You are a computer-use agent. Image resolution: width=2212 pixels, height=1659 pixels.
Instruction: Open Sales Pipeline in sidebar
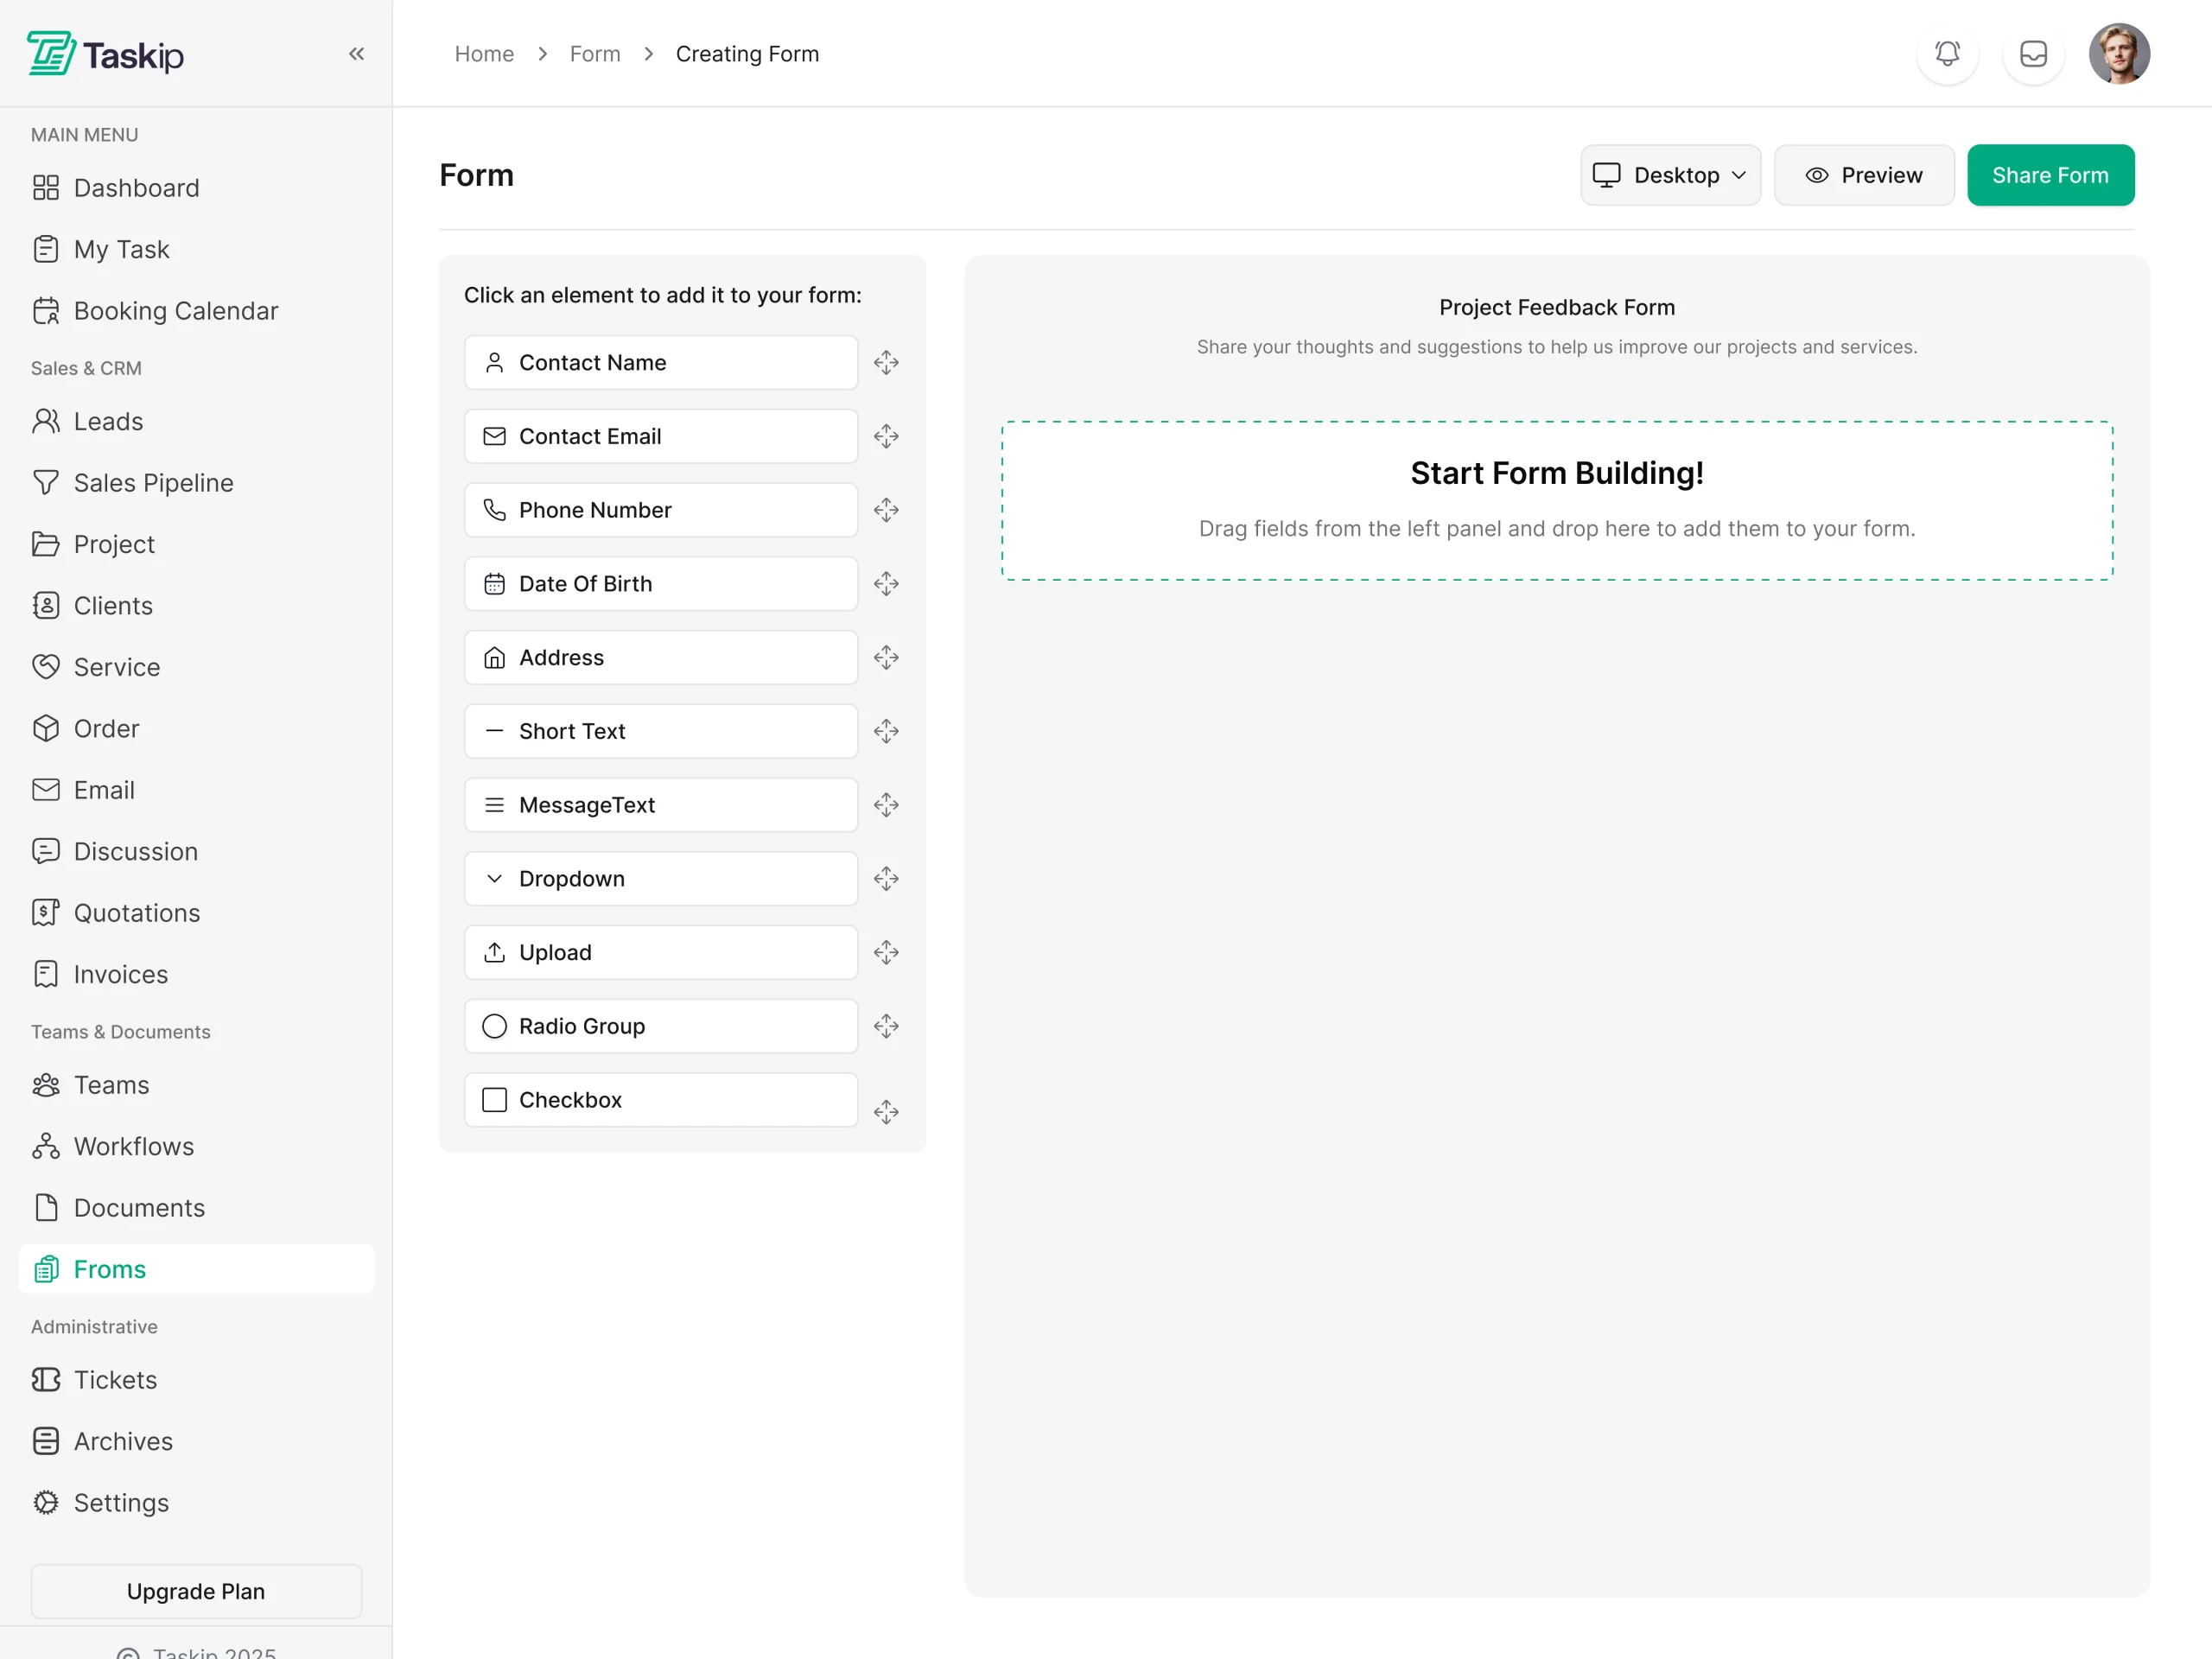[153, 483]
